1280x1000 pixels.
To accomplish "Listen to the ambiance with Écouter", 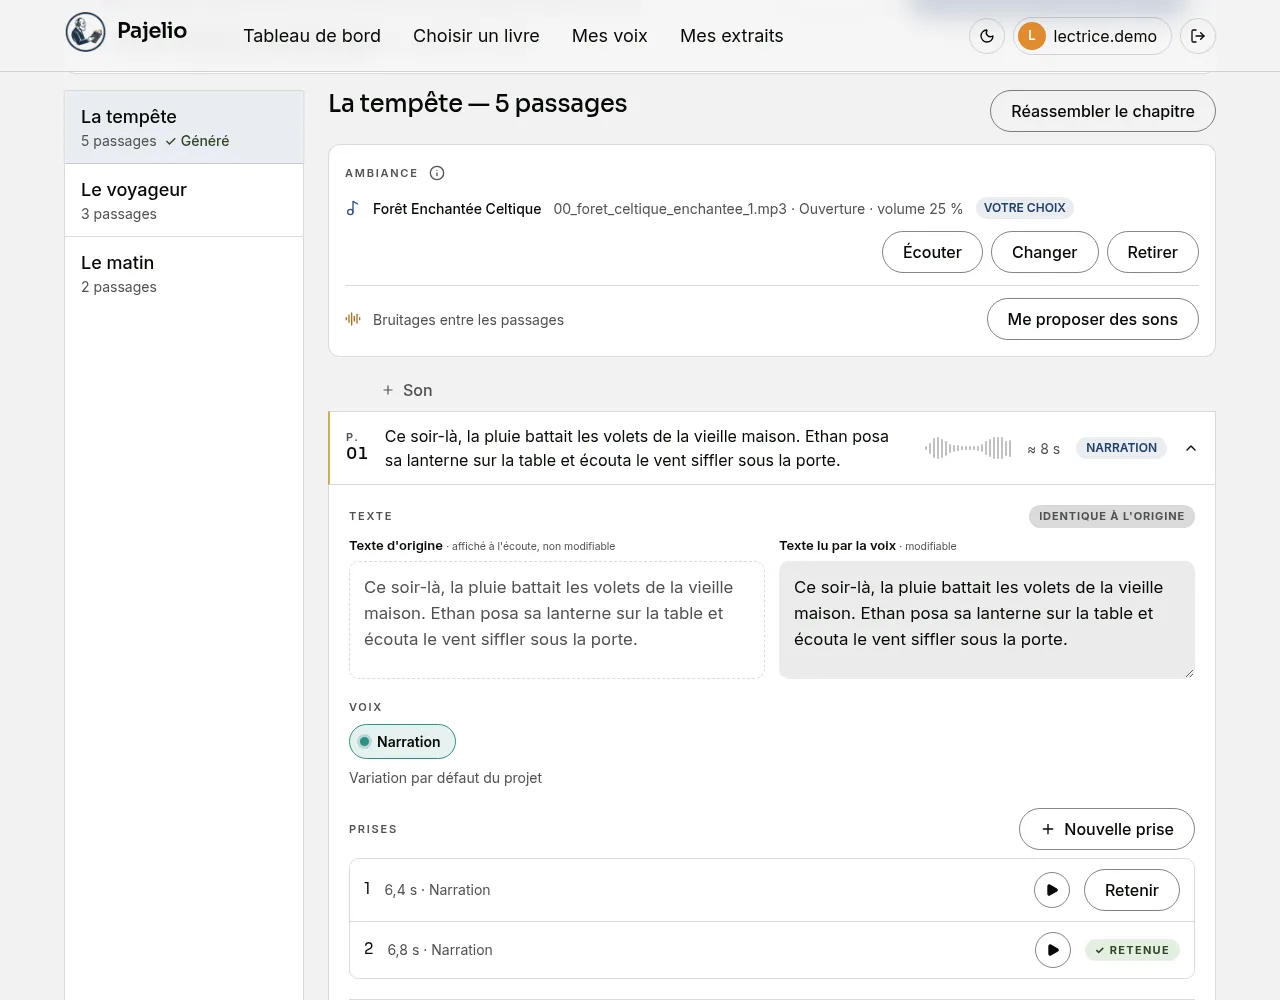I will (932, 252).
